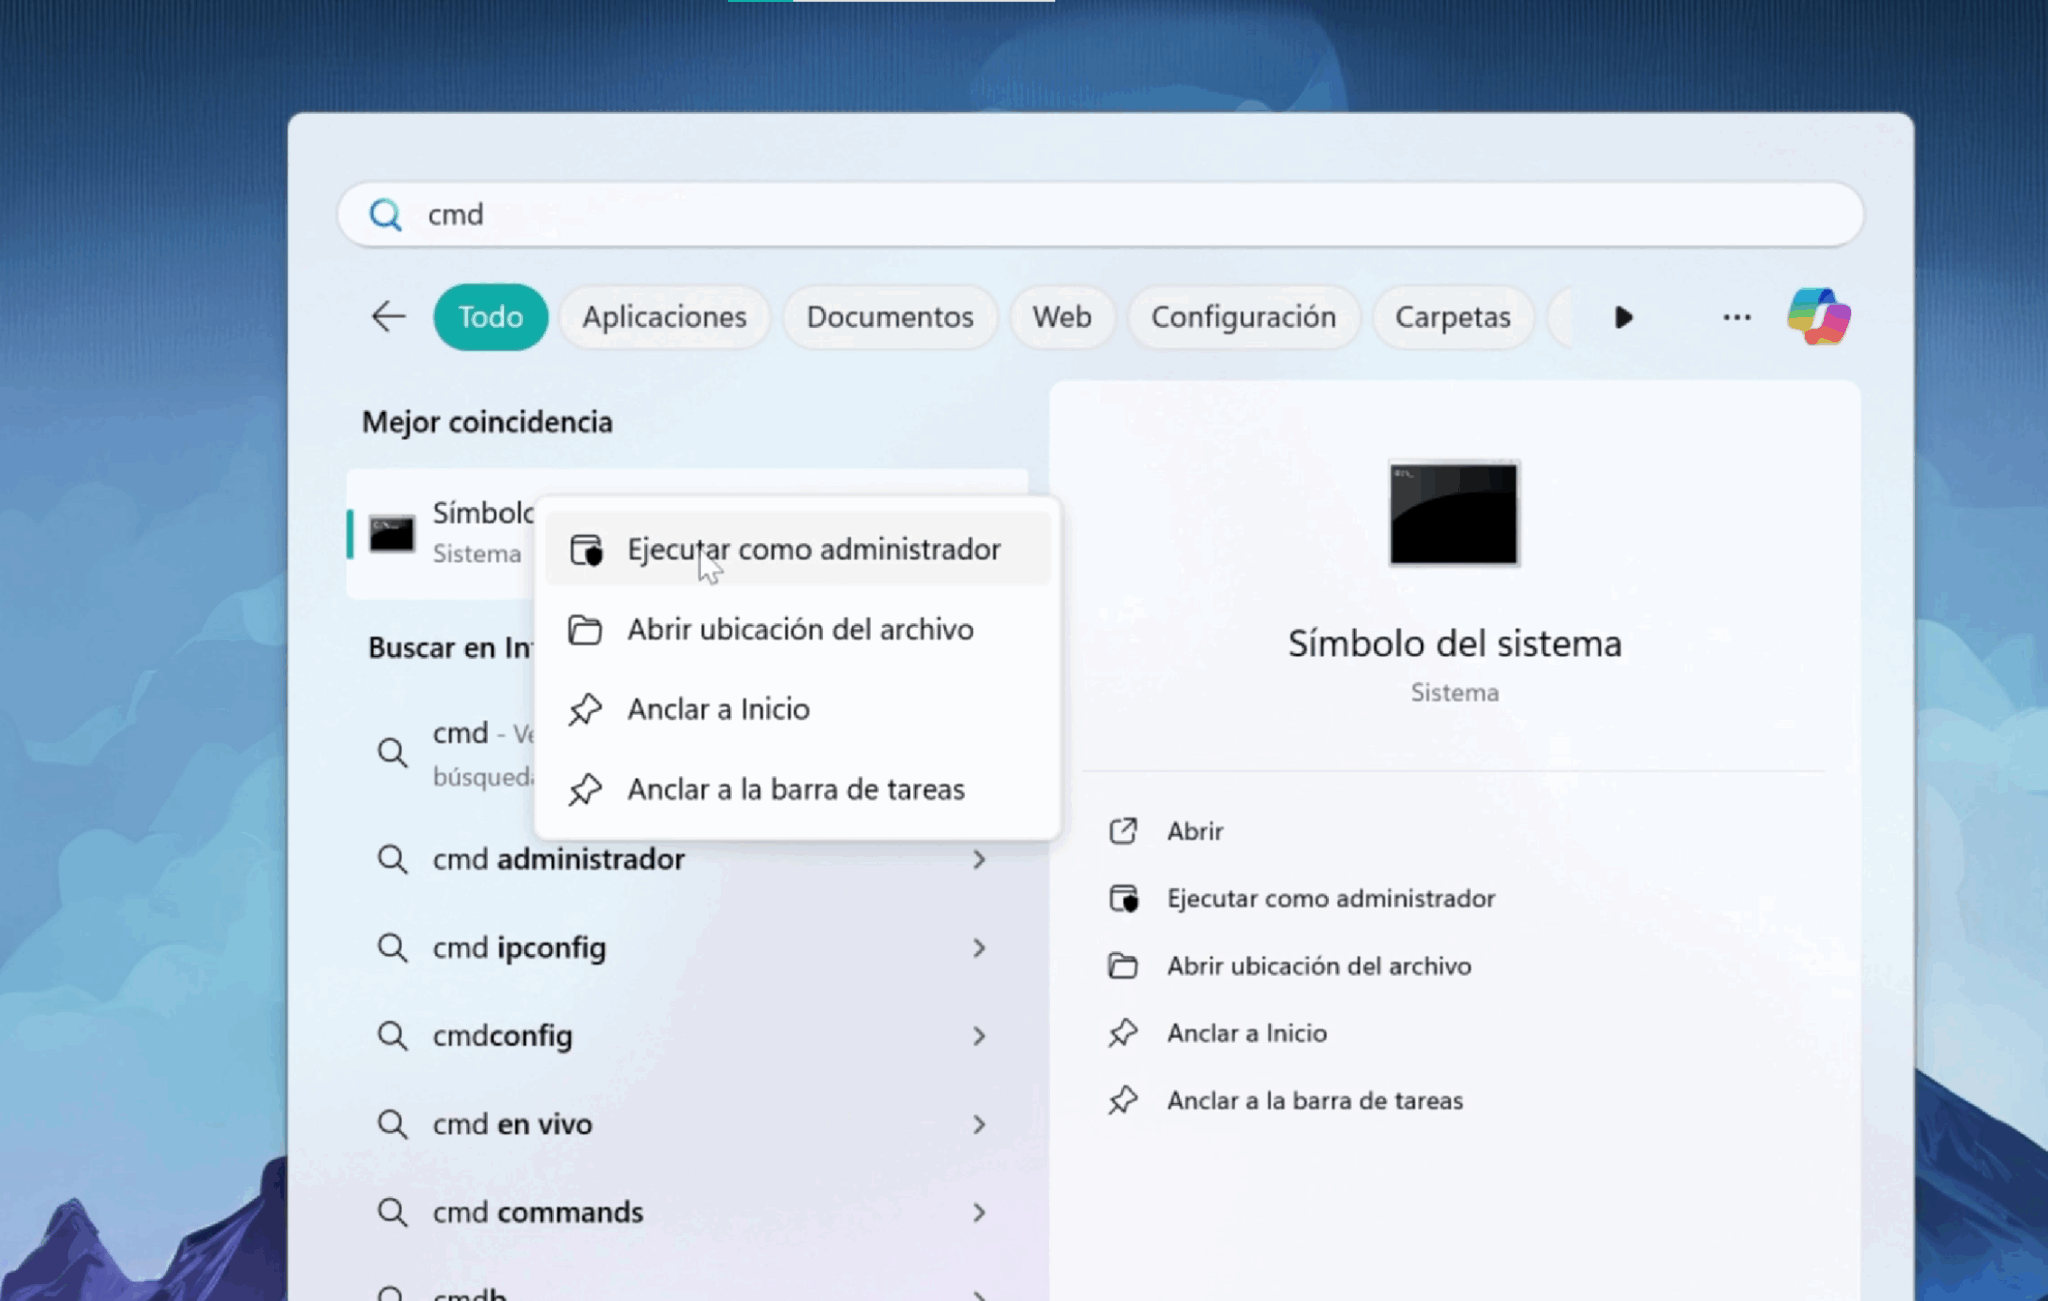
Task: Select the cmdconfig search suggestion
Action: coord(502,1035)
